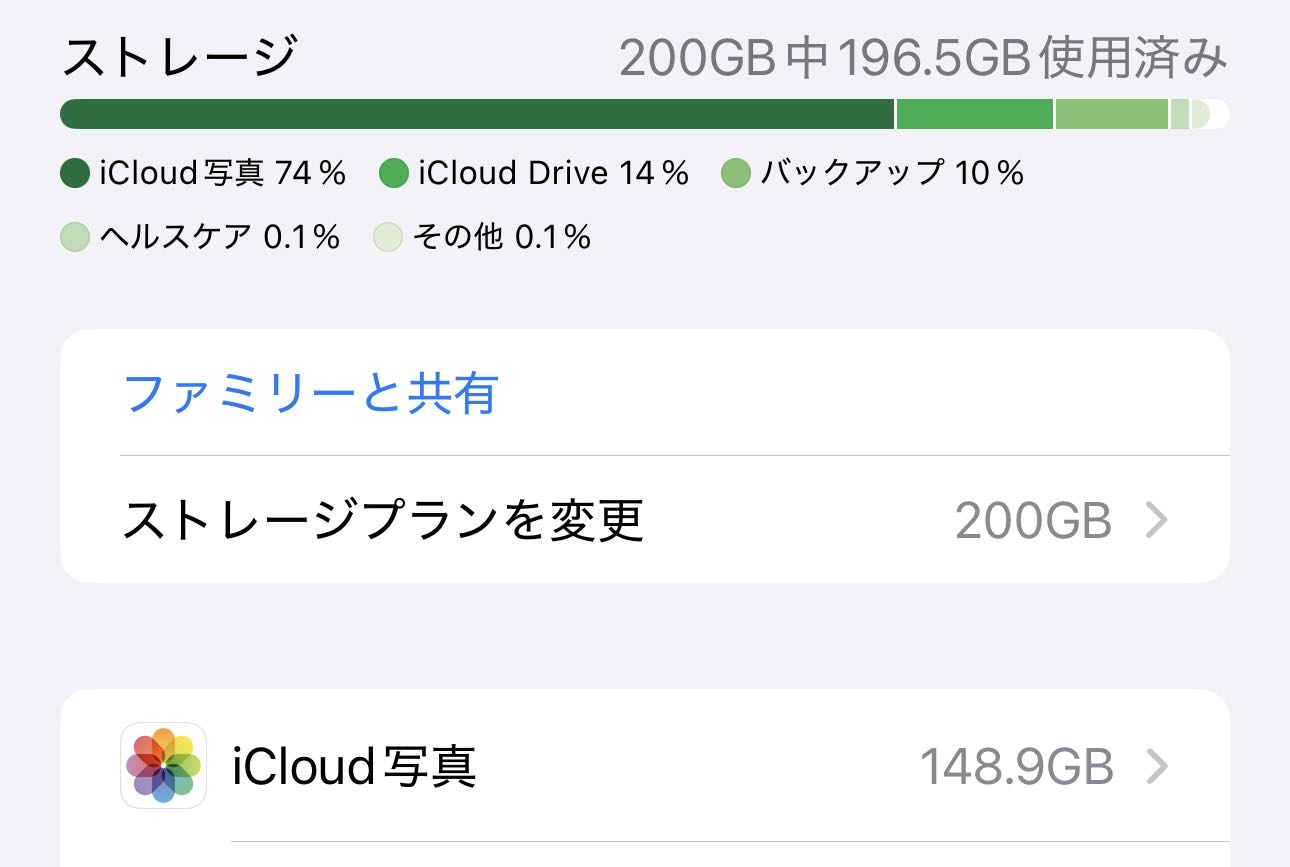
Task: Tap the バックアップ 10% legend label
Action: pyautogui.click(x=892, y=174)
